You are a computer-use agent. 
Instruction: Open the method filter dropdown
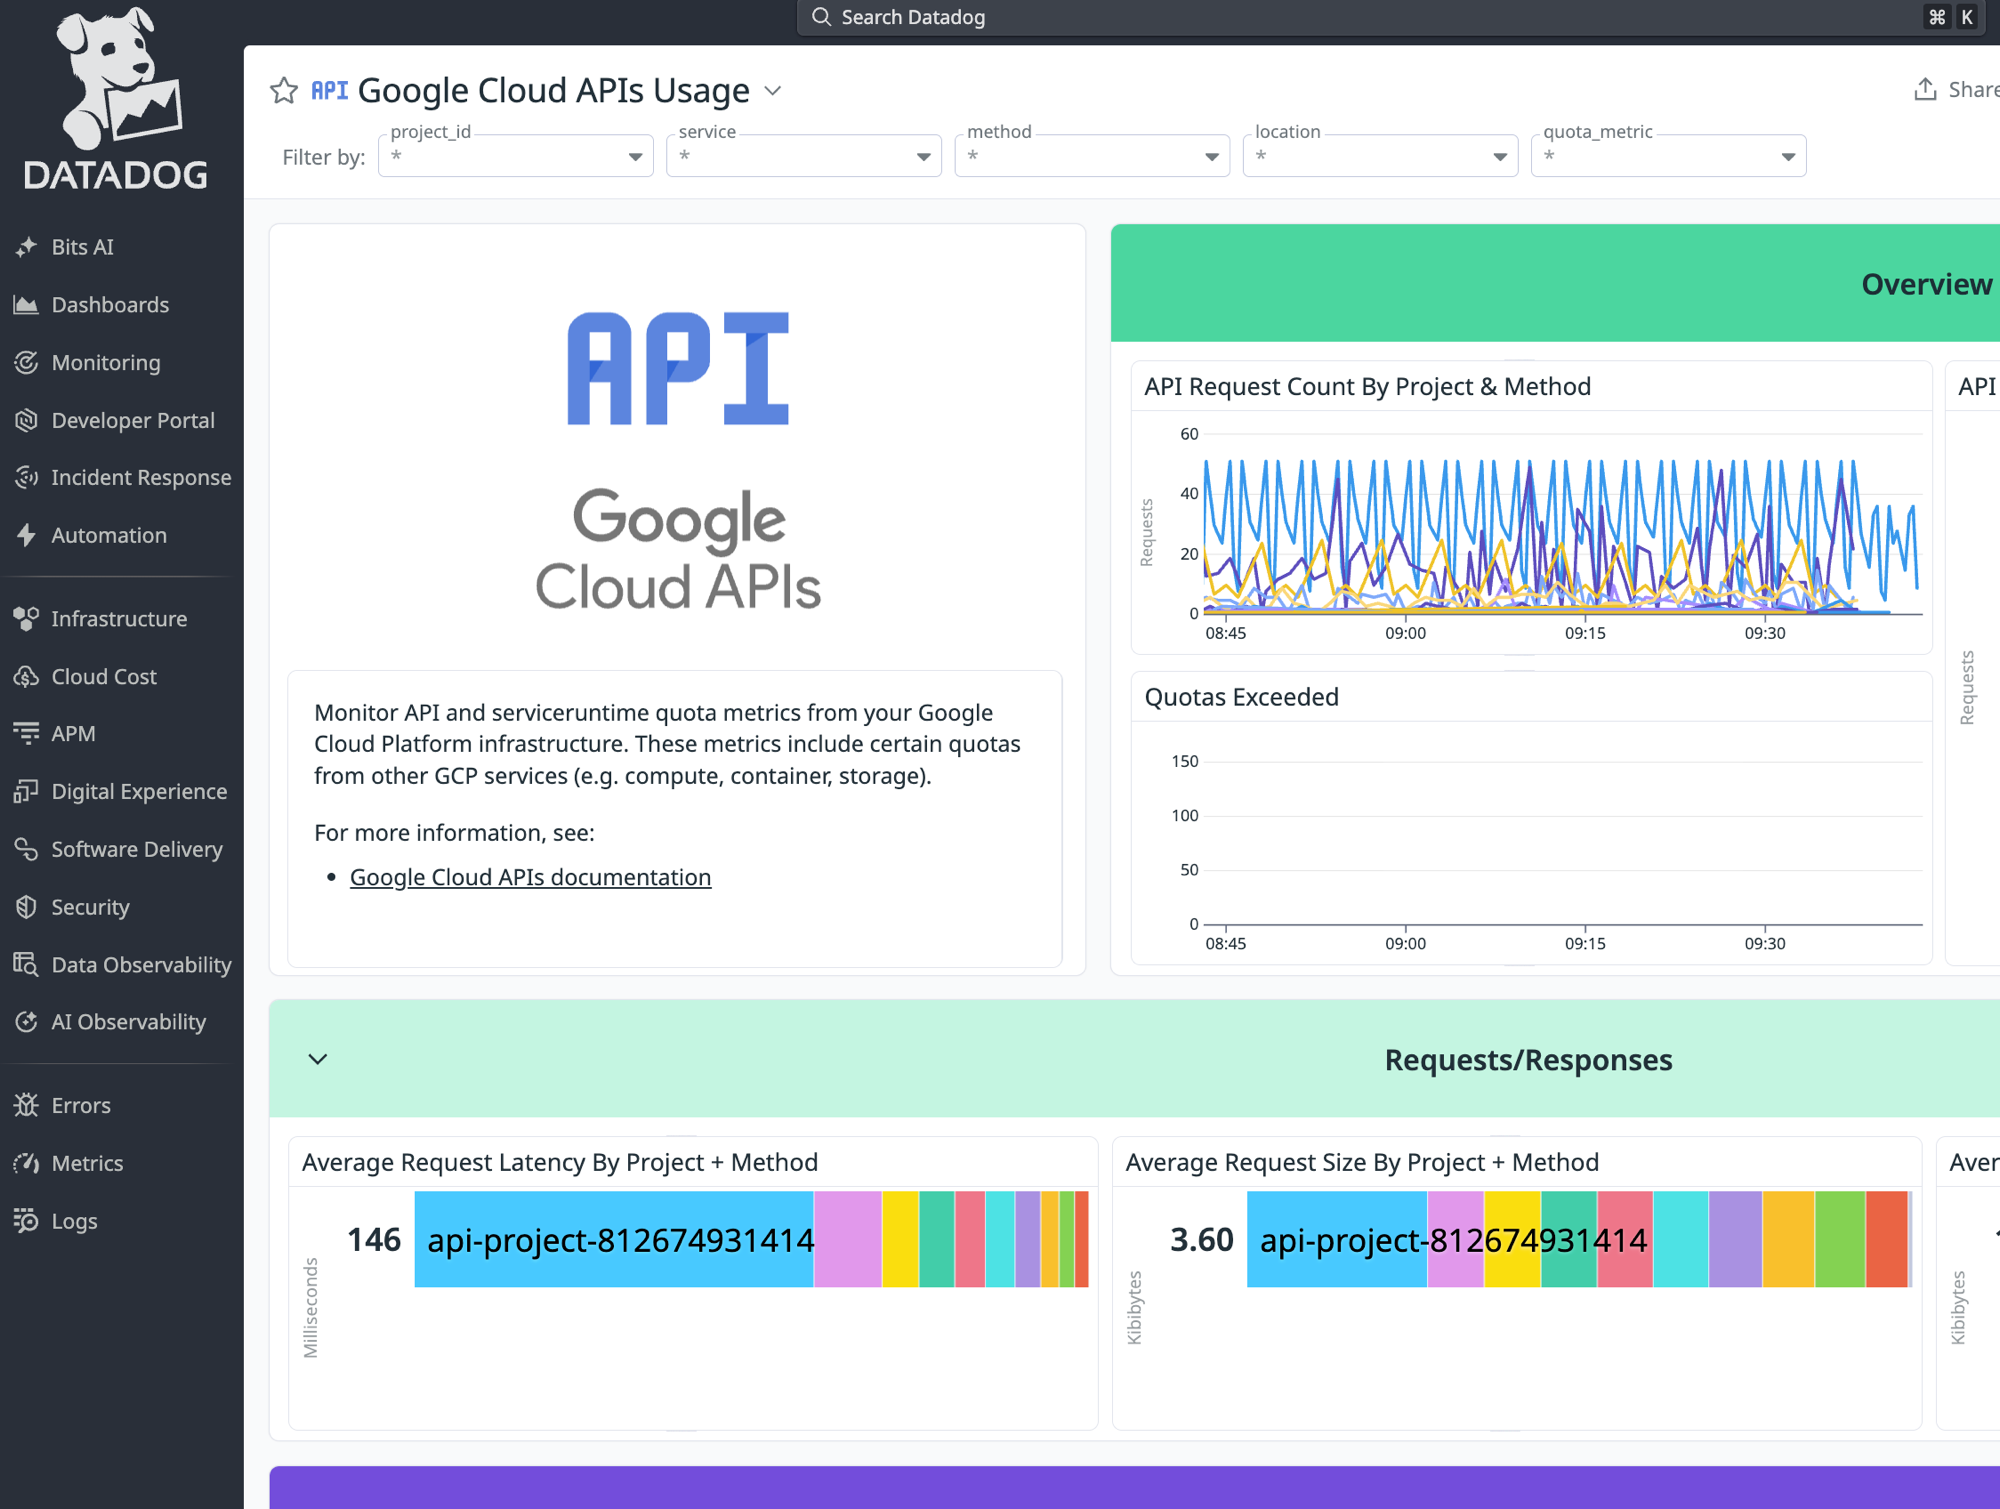[x=1092, y=156]
